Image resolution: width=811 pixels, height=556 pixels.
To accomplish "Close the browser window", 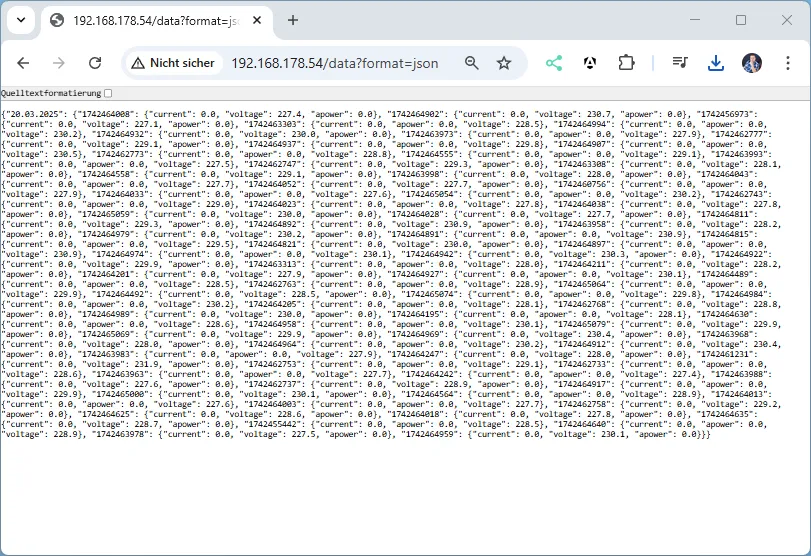I will tap(787, 20).
